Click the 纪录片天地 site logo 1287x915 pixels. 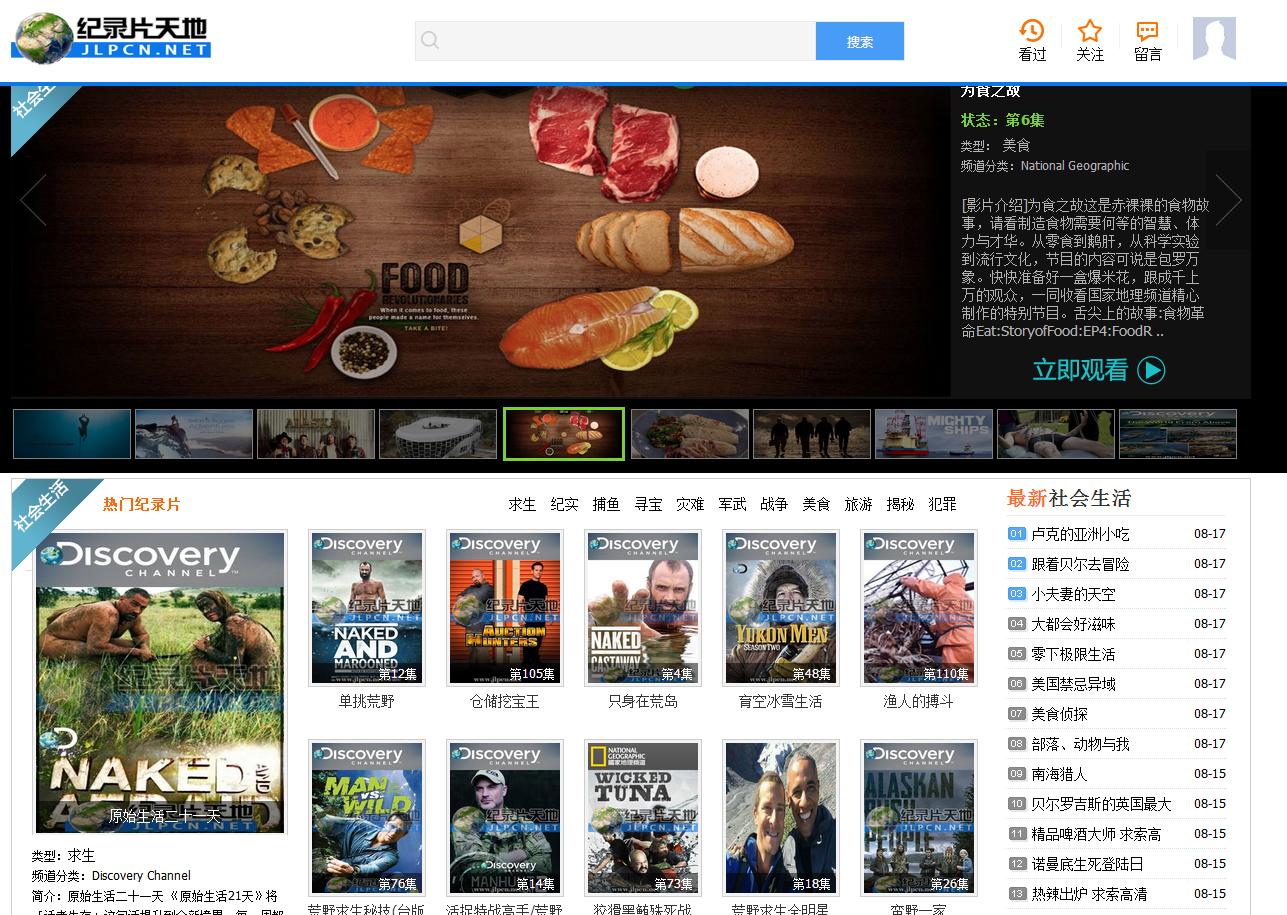click(111, 37)
